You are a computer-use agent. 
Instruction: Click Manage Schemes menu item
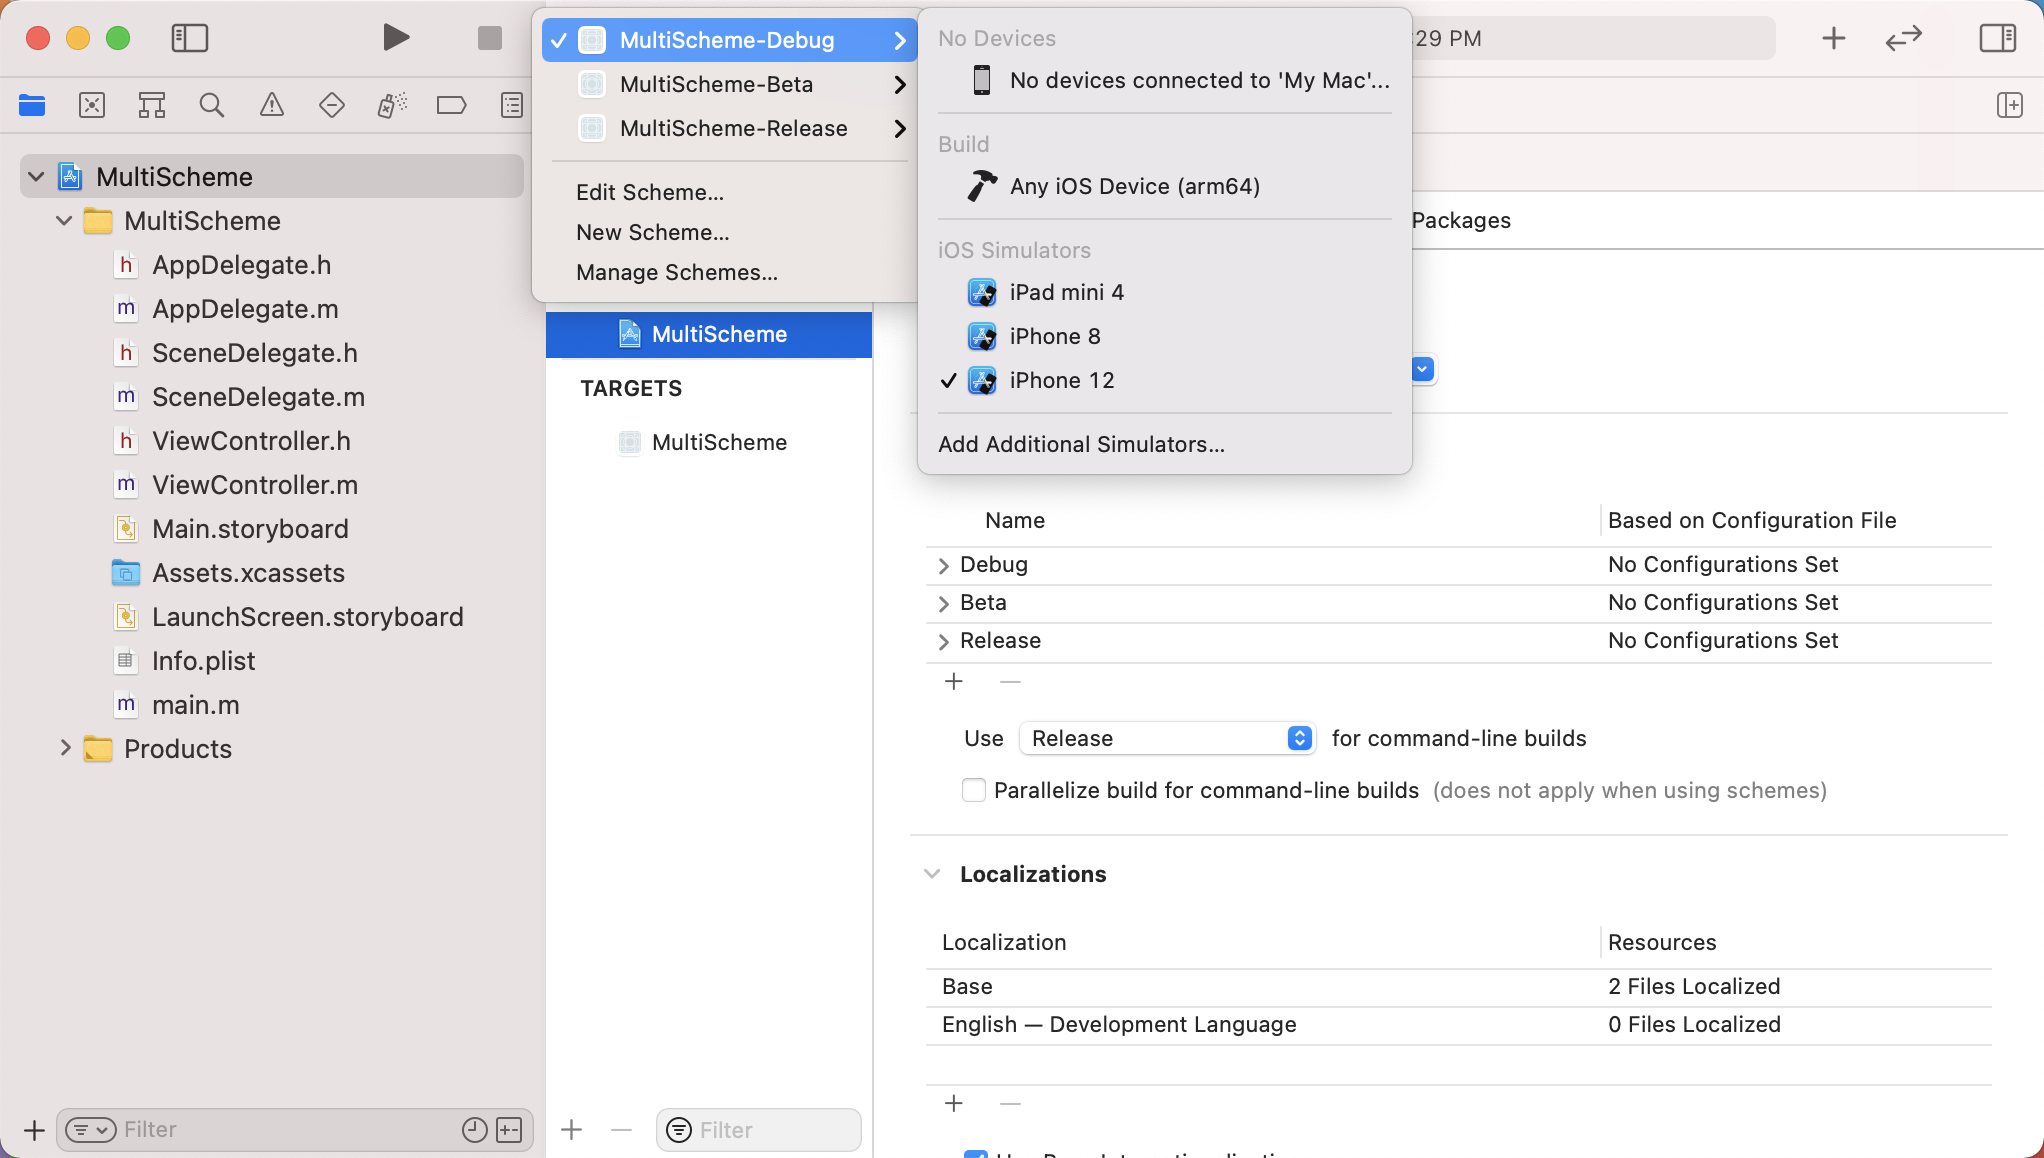point(676,272)
